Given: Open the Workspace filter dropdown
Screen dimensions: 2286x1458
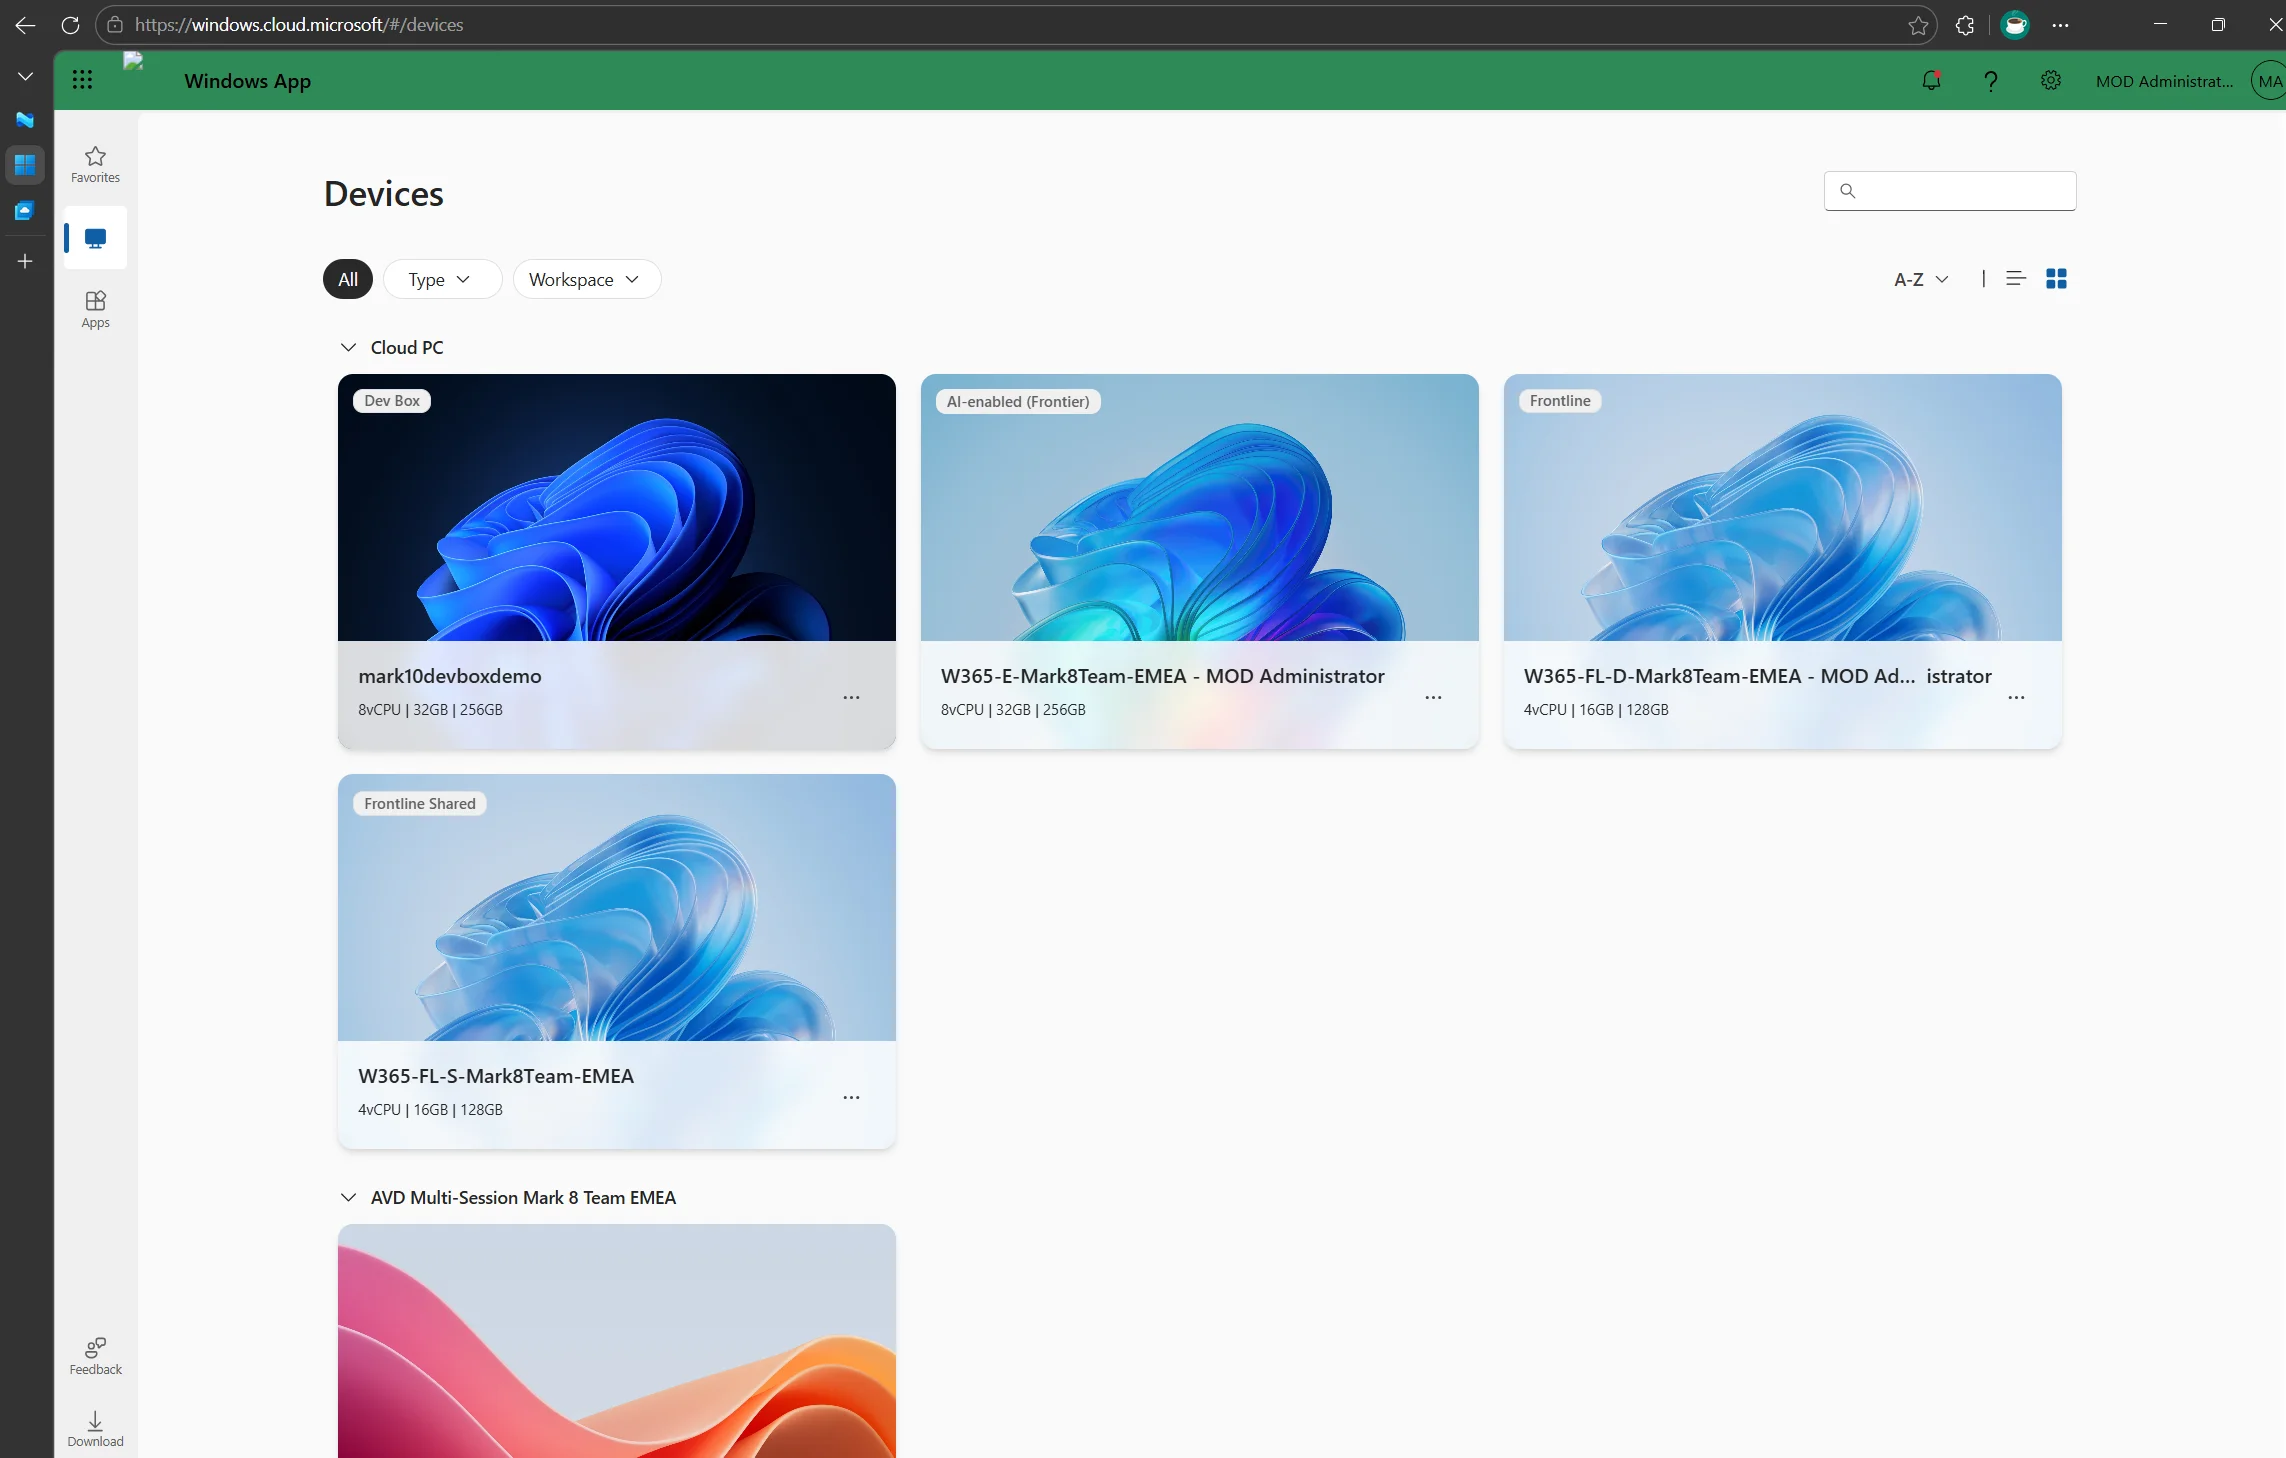Looking at the screenshot, I should click(585, 279).
